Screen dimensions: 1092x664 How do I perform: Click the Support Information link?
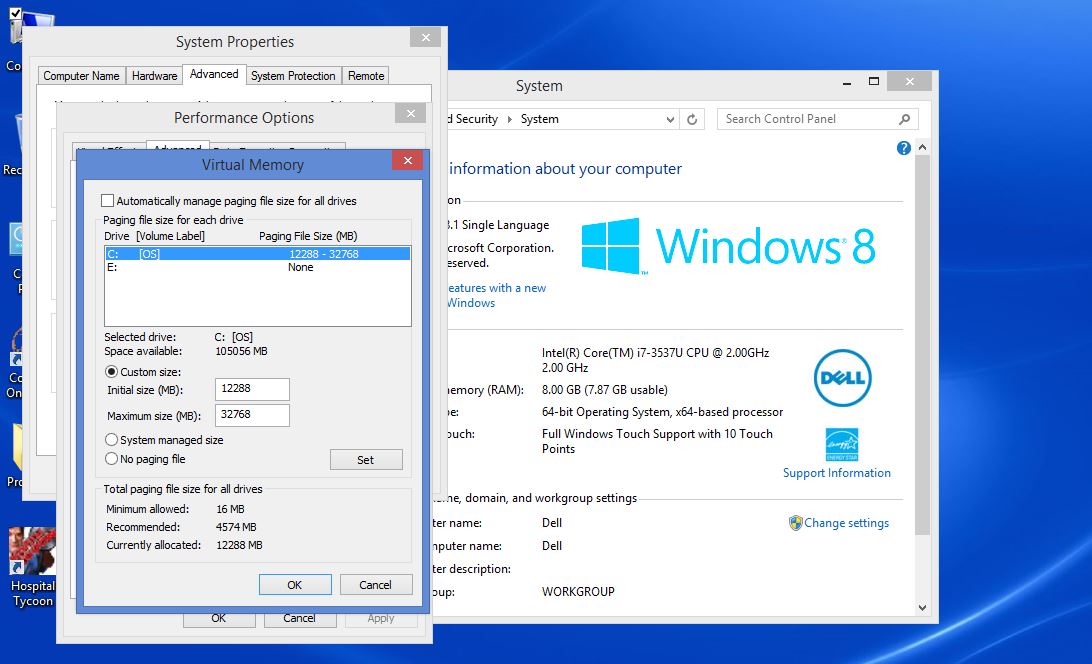pyautogui.click(x=837, y=474)
